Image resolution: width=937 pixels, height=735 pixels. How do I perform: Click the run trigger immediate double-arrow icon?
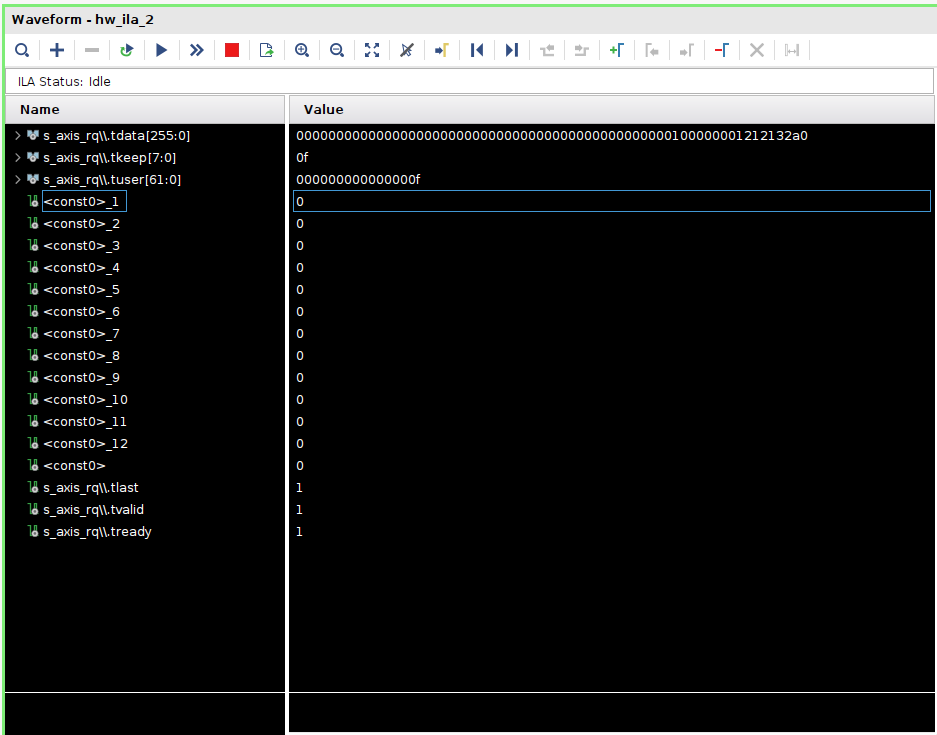[196, 50]
